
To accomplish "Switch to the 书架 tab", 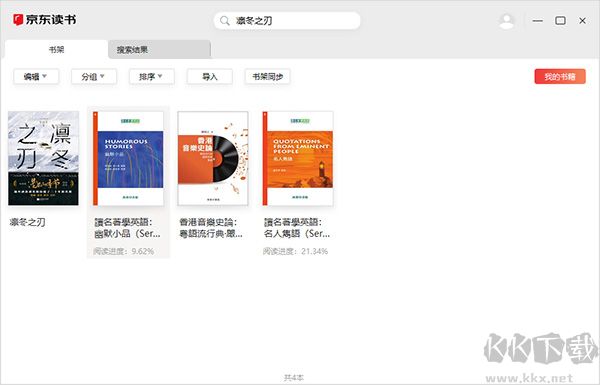I will pos(56,49).
